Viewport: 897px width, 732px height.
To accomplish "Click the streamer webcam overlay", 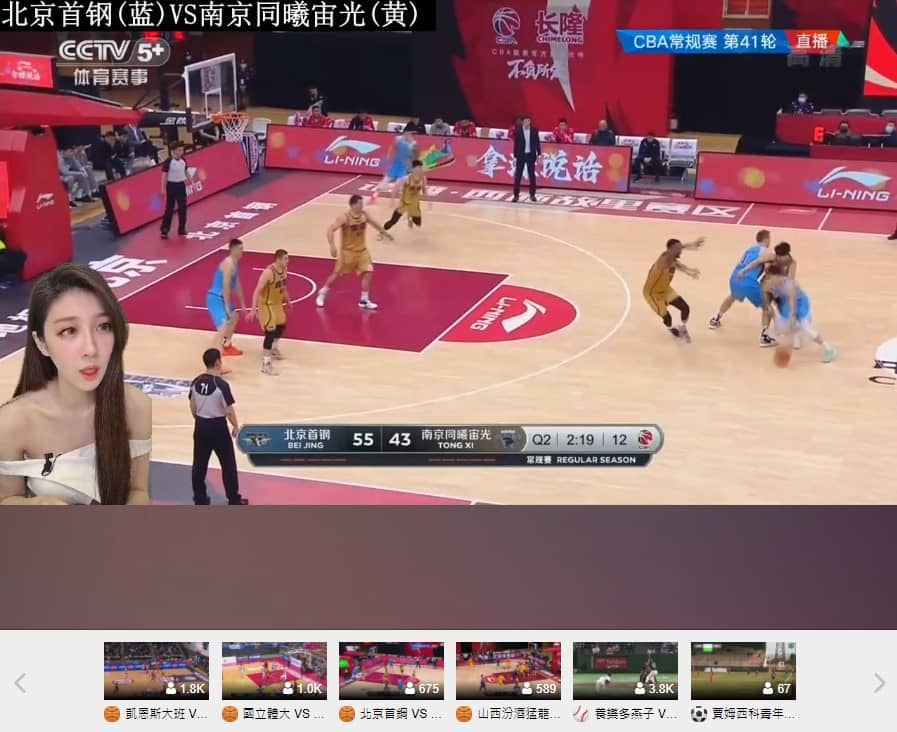I will pyautogui.click(x=76, y=384).
